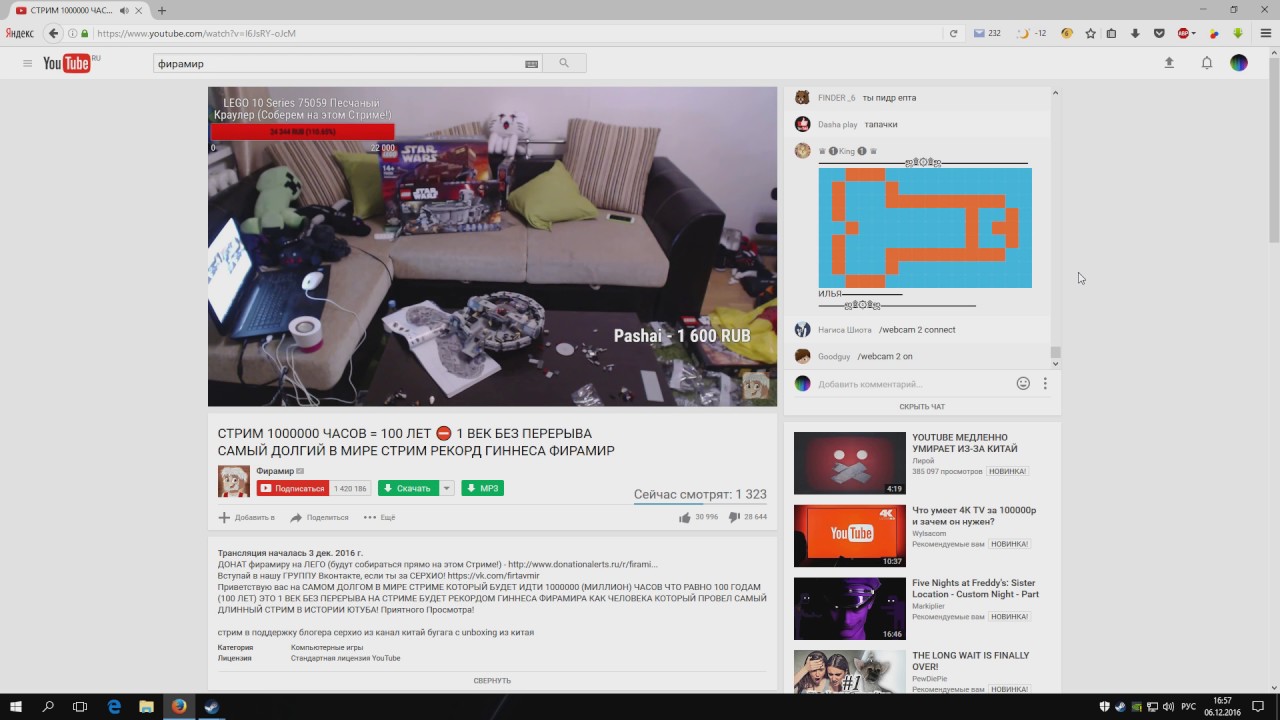Open the account avatar menu
1280x720 pixels.
(x=1239, y=63)
